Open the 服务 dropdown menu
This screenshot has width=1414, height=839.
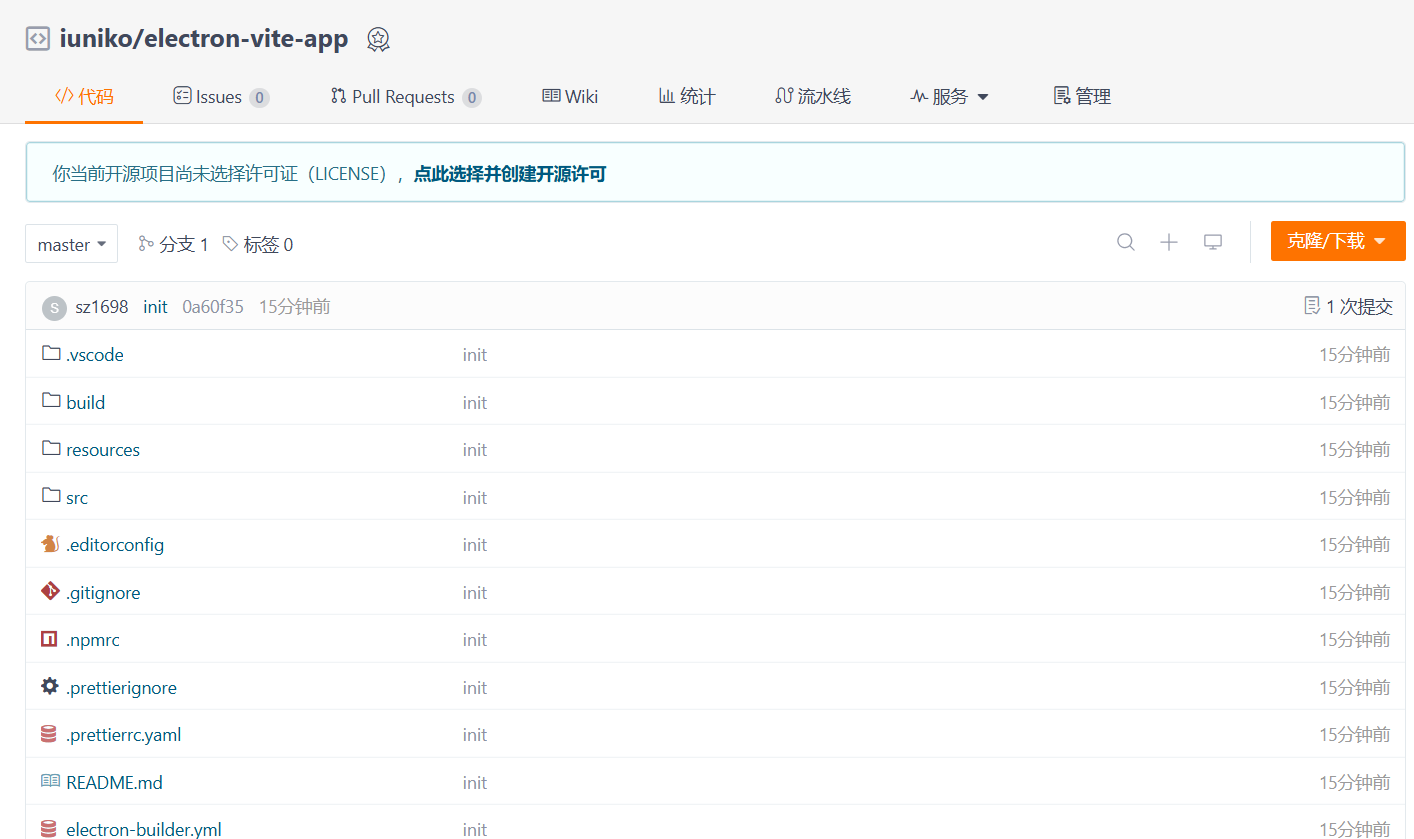(x=949, y=97)
